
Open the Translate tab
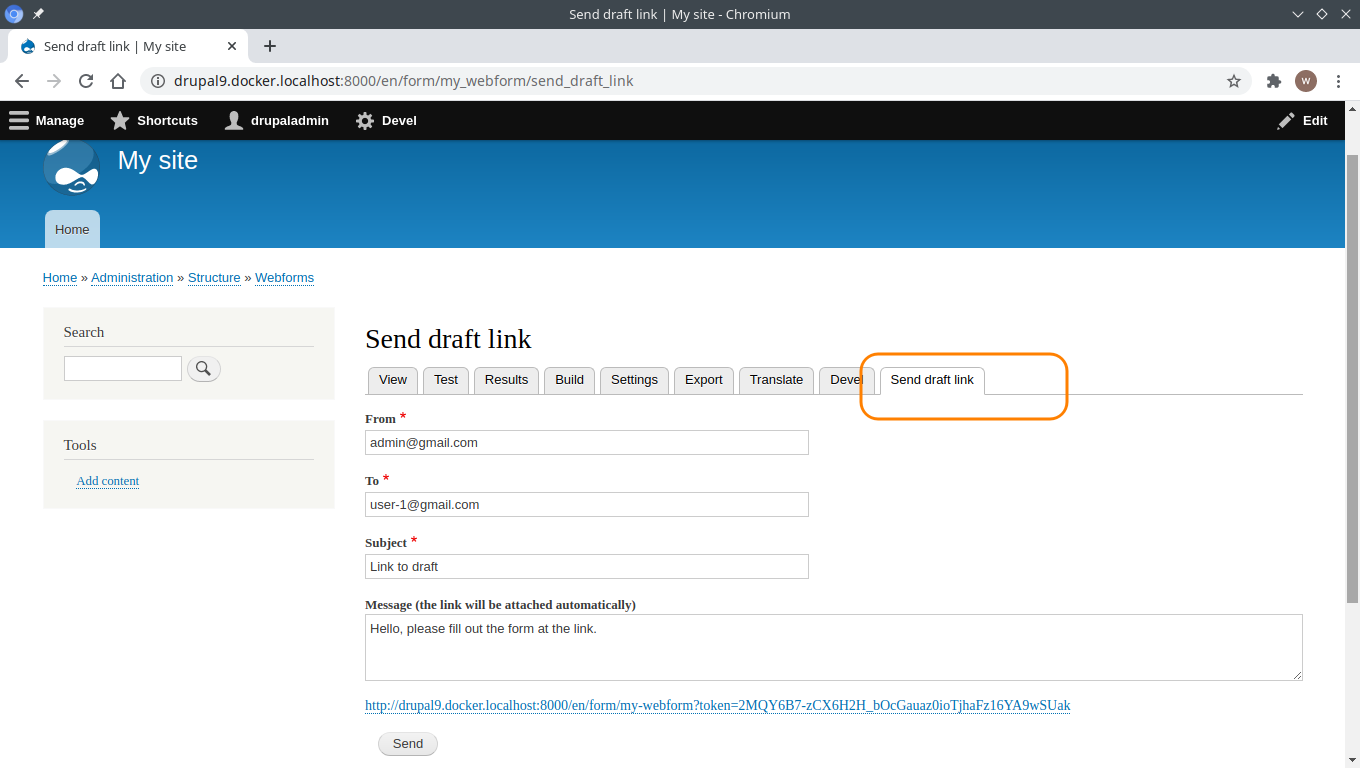tap(776, 380)
